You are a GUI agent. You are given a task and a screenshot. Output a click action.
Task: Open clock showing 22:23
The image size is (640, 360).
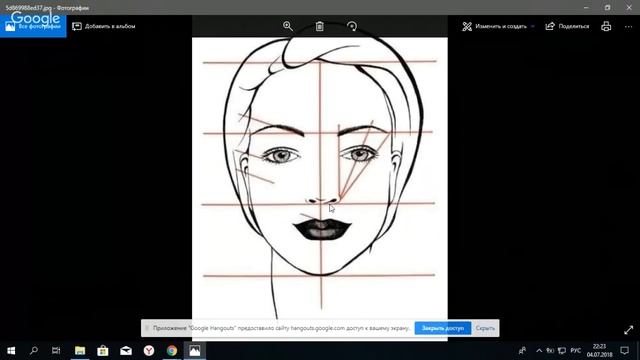point(599,350)
